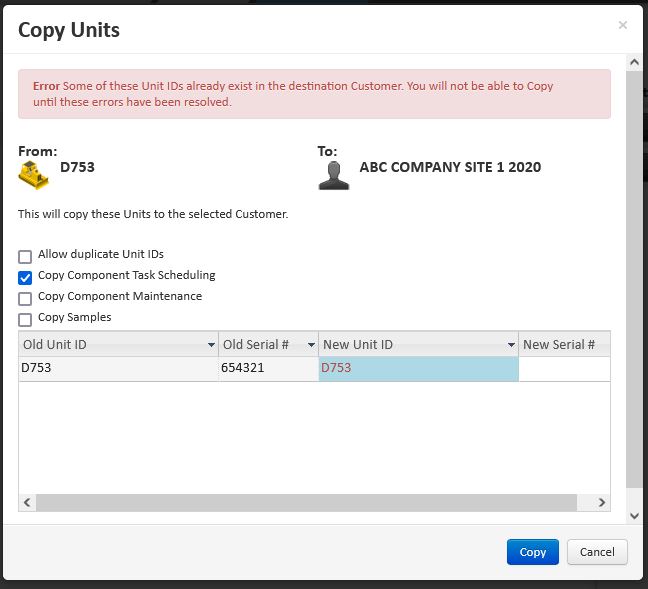The height and width of the screenshot is (589, 648).
Task: Enable Allow duplicate Unit IDs checkbox
Action: [25, 256]
